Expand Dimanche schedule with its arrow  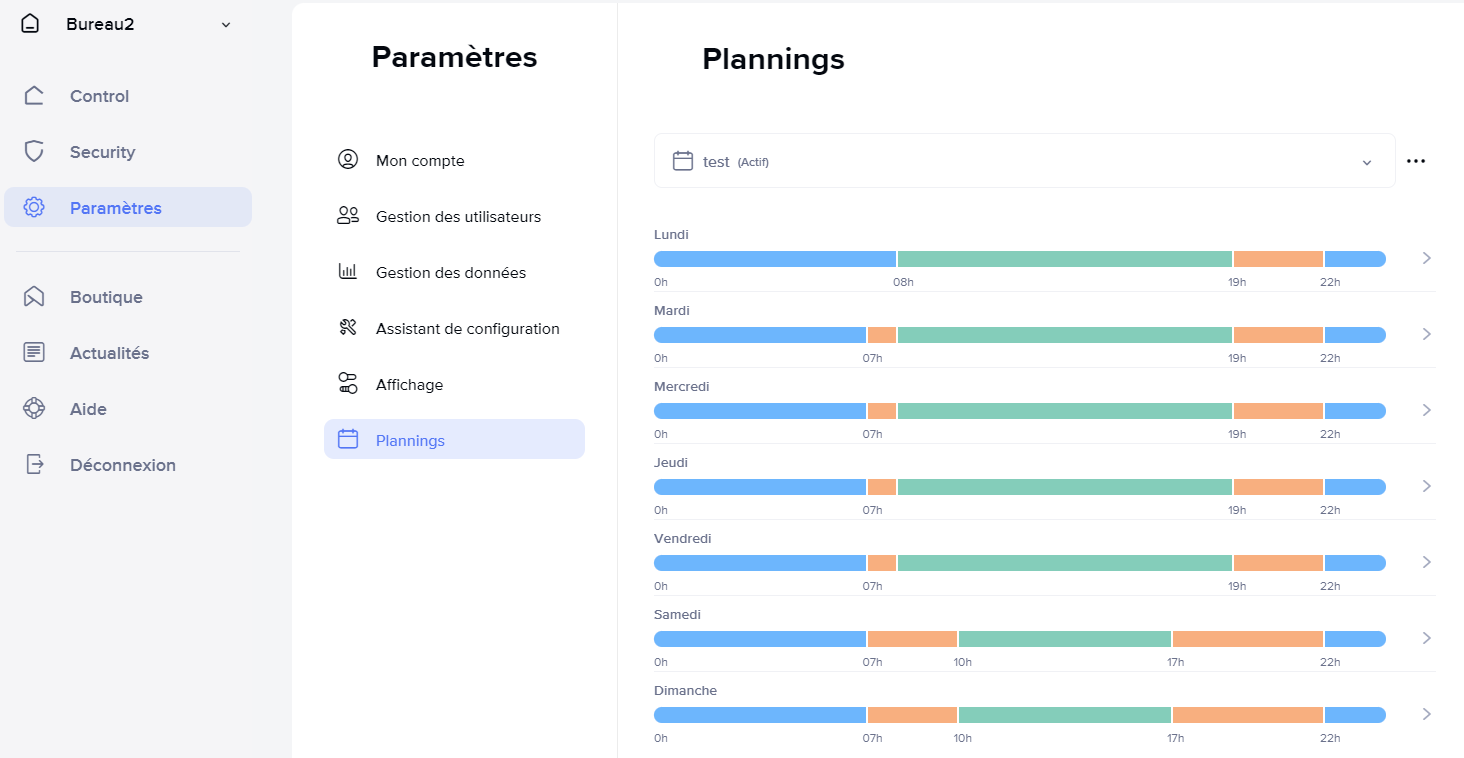point(1427,714)
